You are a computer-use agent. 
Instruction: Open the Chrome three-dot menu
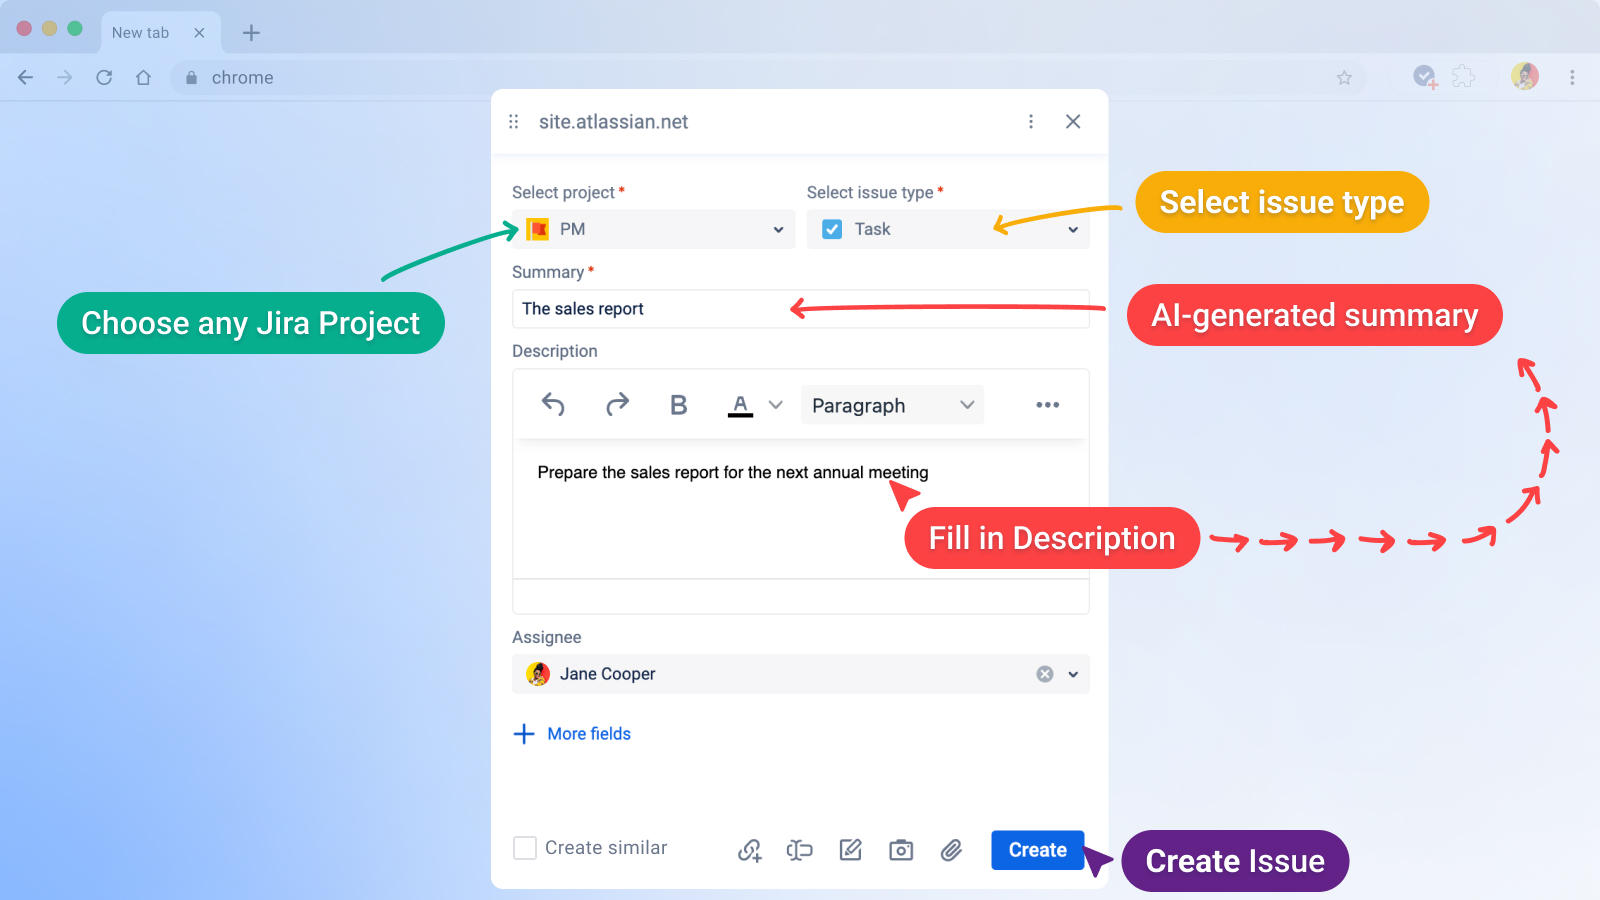tap(1572, 77)
